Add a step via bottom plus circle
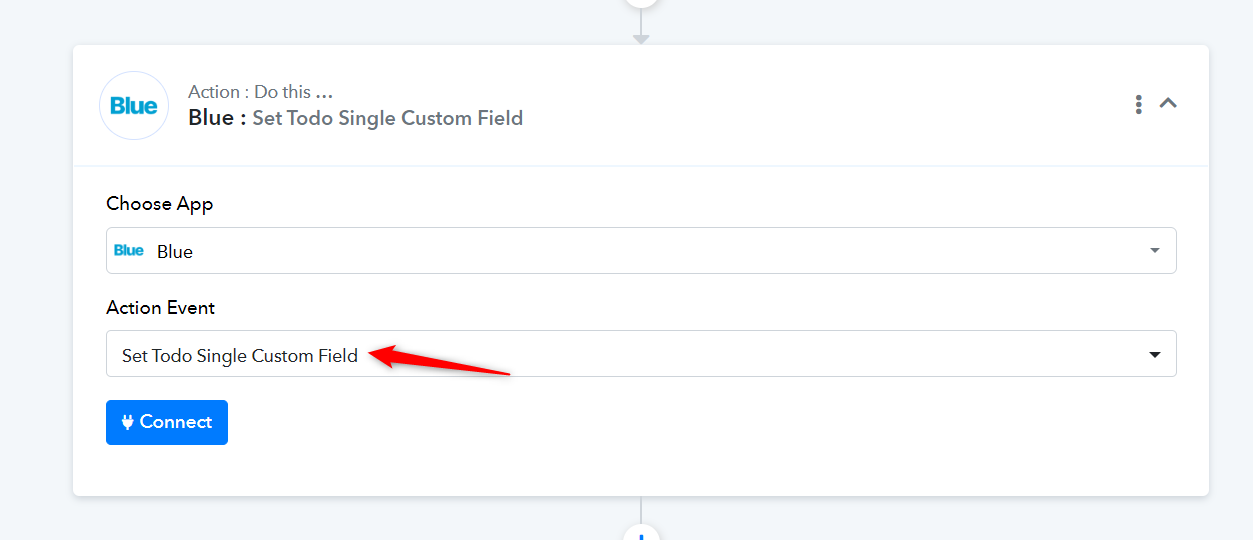Image resolution: width=1253 pixels, height=540 pixels. coord(641,534)
